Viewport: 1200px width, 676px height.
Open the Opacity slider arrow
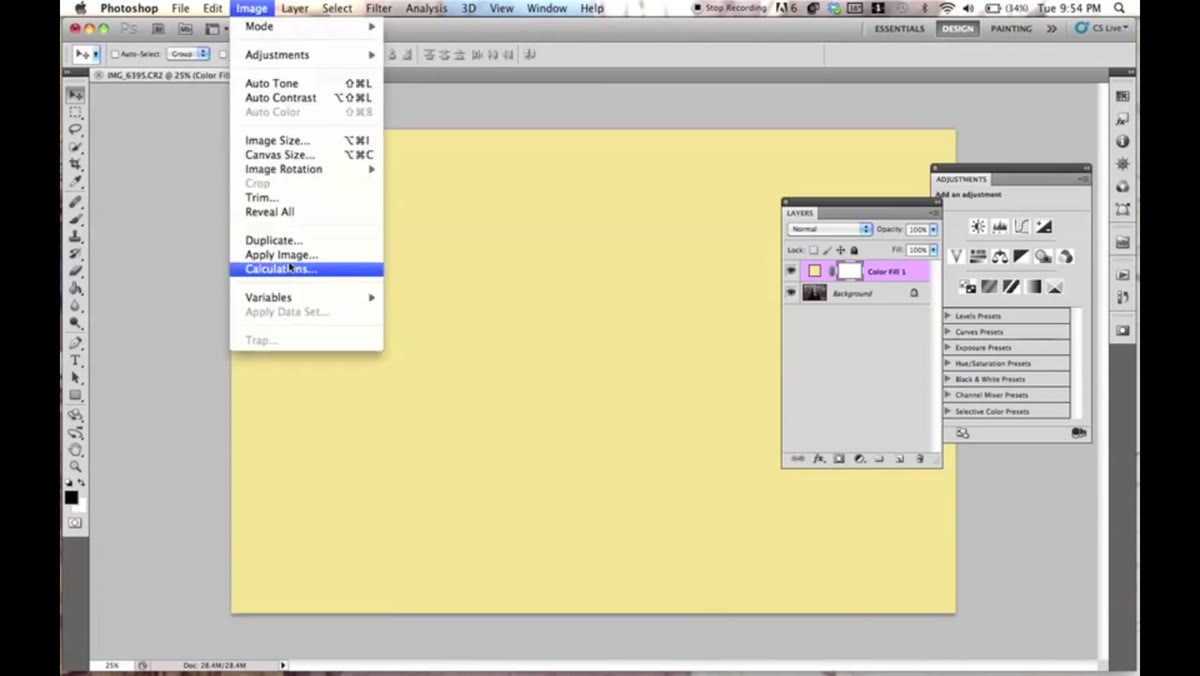[934, 229]
